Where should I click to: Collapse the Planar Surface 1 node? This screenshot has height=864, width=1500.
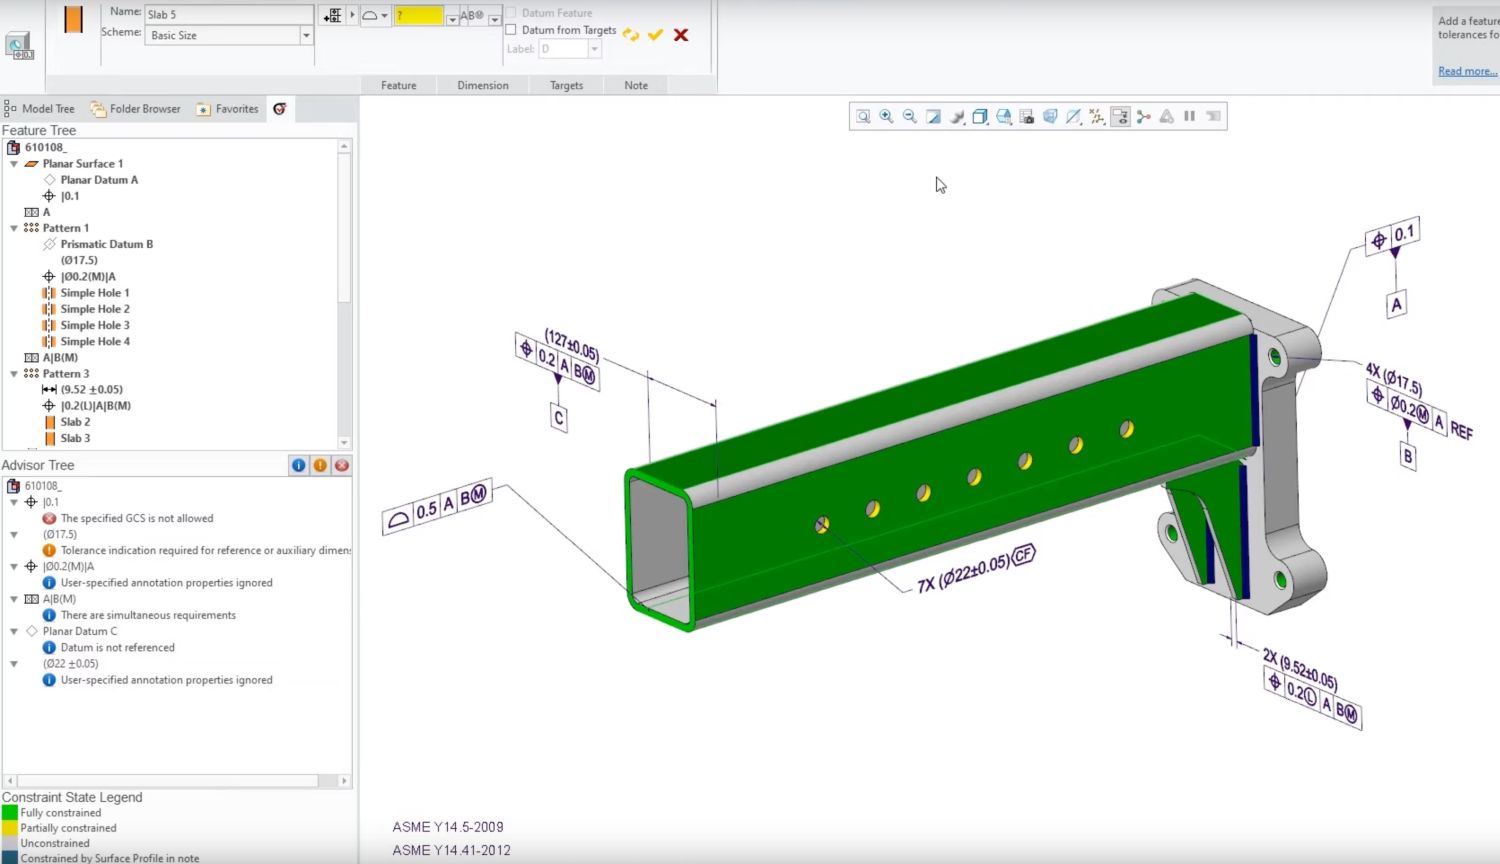[x=14, y=164]
